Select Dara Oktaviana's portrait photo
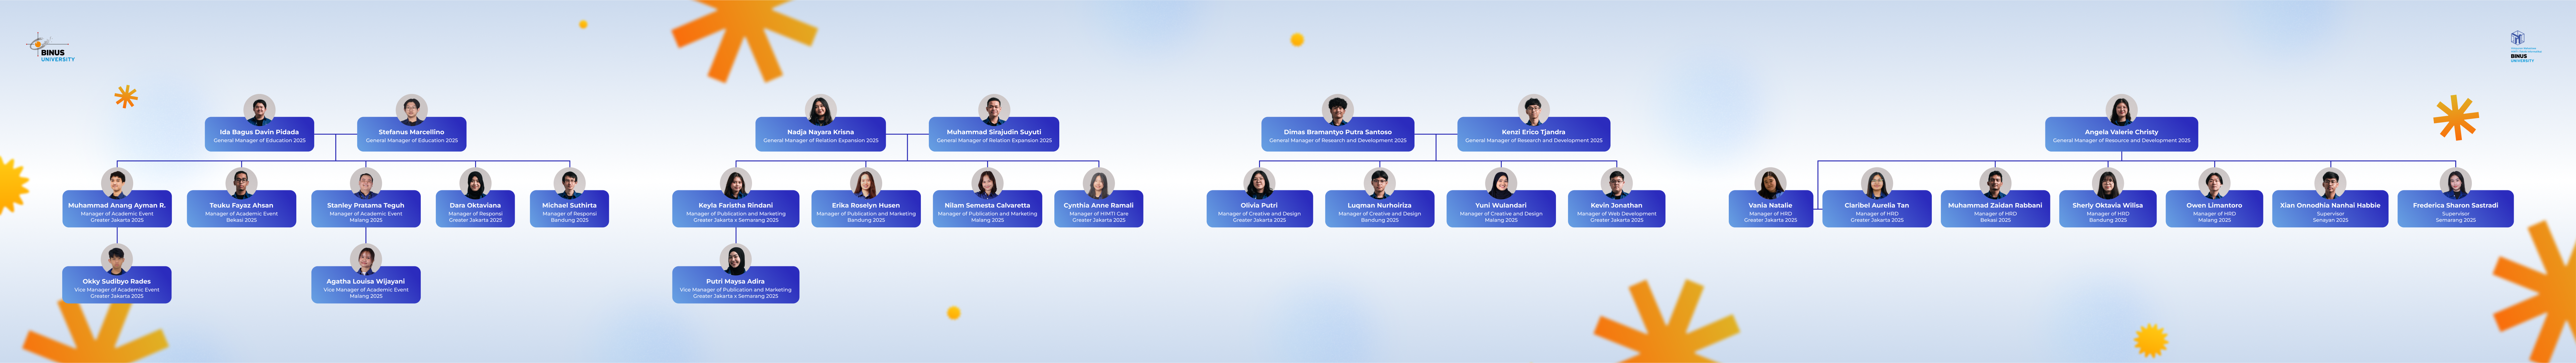The image size is (2576, 363). point(475,183)
